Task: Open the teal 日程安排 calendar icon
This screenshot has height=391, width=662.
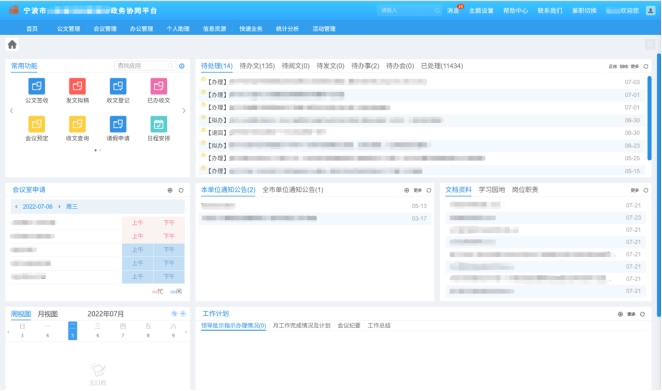Action: click(159, 124)
